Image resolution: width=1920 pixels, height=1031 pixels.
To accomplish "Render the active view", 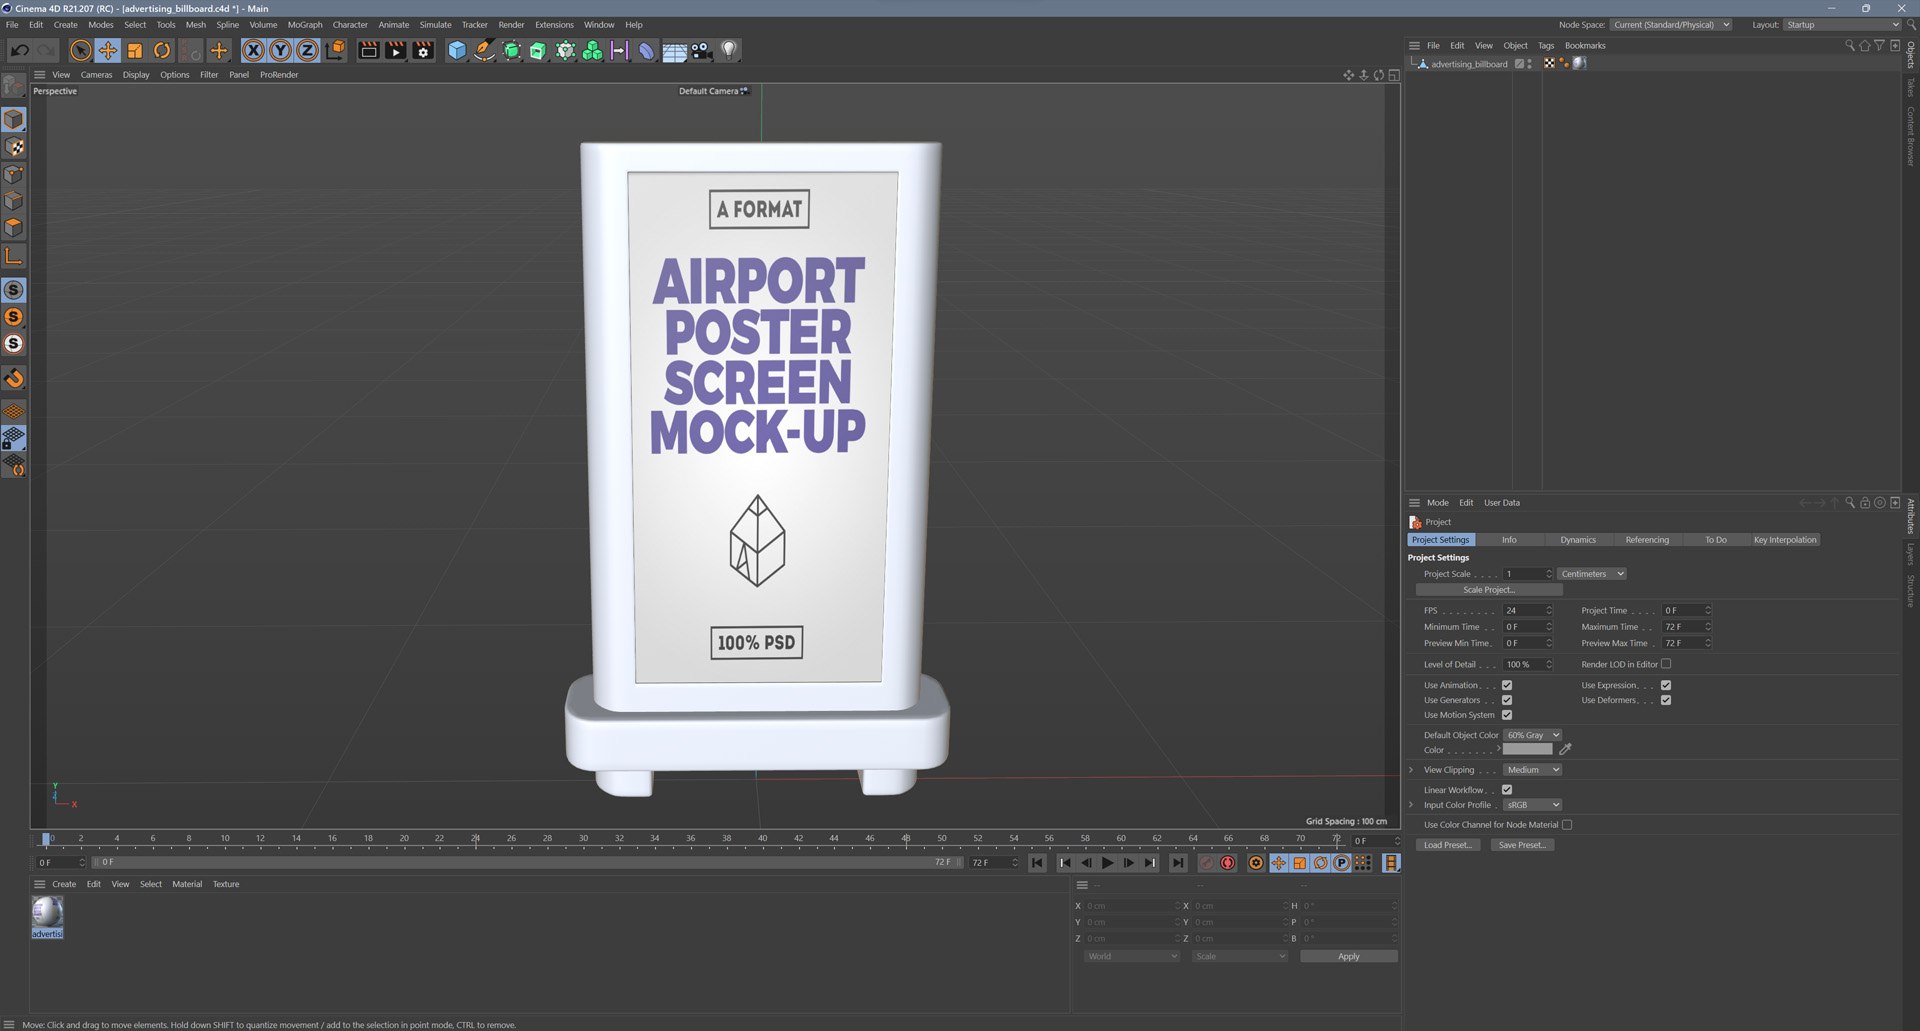I will (x=369, y=50).
